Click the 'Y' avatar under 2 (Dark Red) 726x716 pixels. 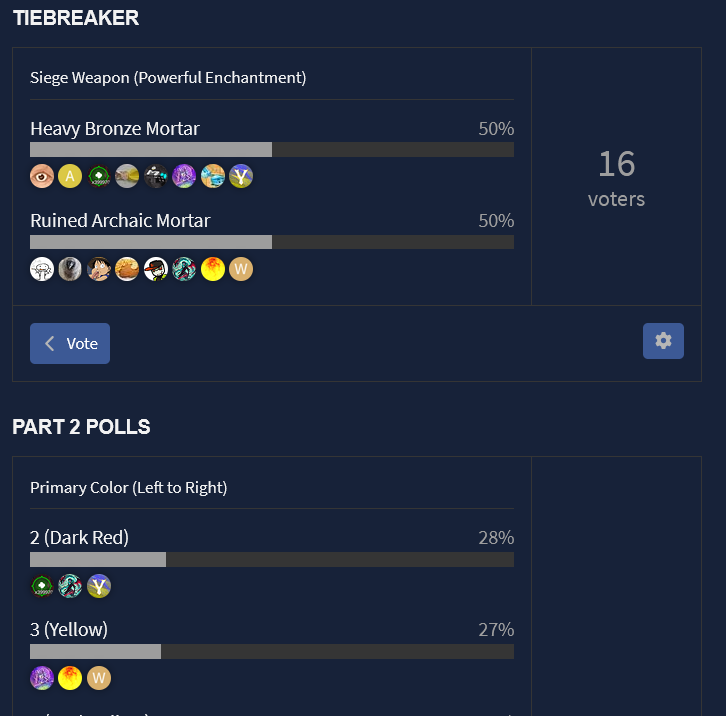[x=98, y=586]
